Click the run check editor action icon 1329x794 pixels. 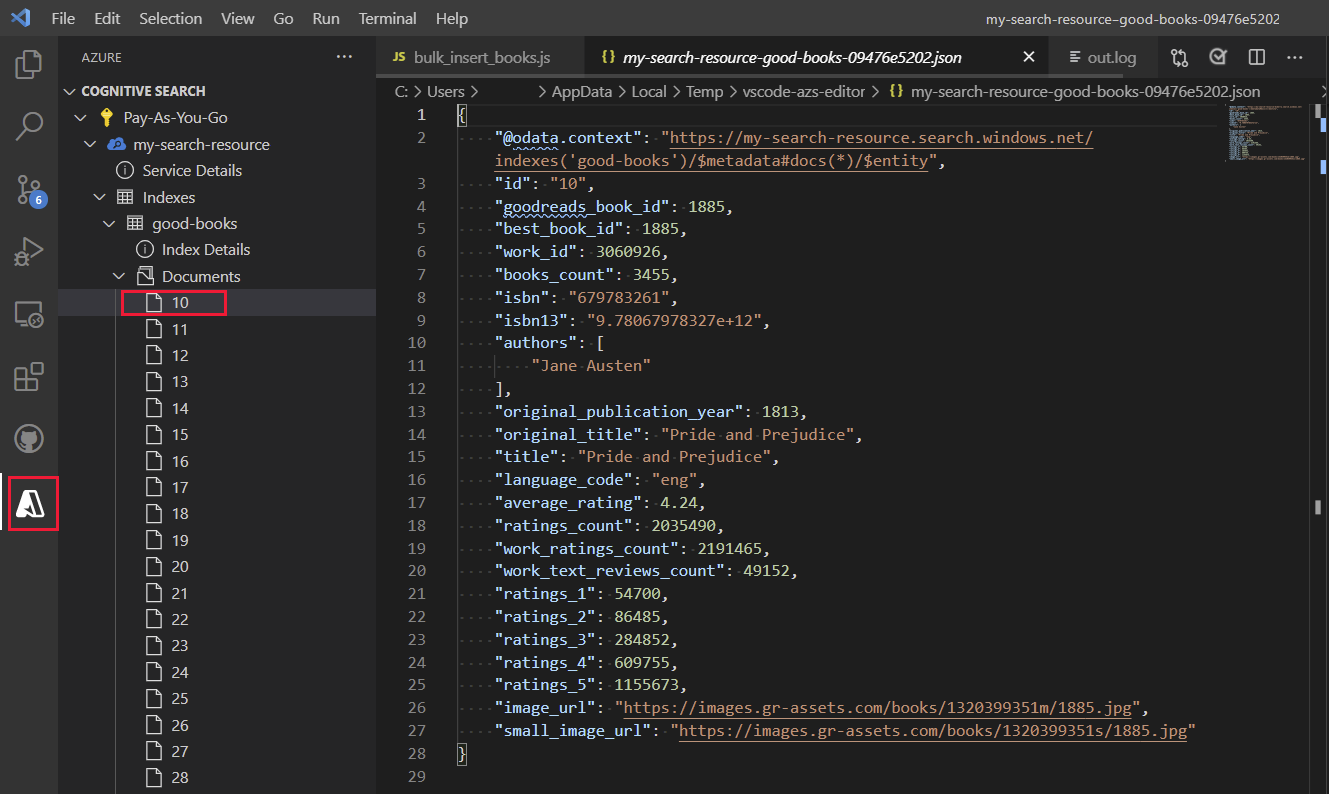click(x=1218, y=57)
